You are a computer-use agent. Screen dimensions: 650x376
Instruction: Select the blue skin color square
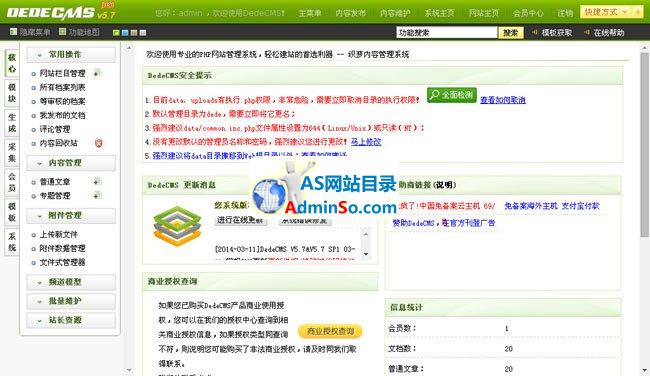click(x=125, y=32)
